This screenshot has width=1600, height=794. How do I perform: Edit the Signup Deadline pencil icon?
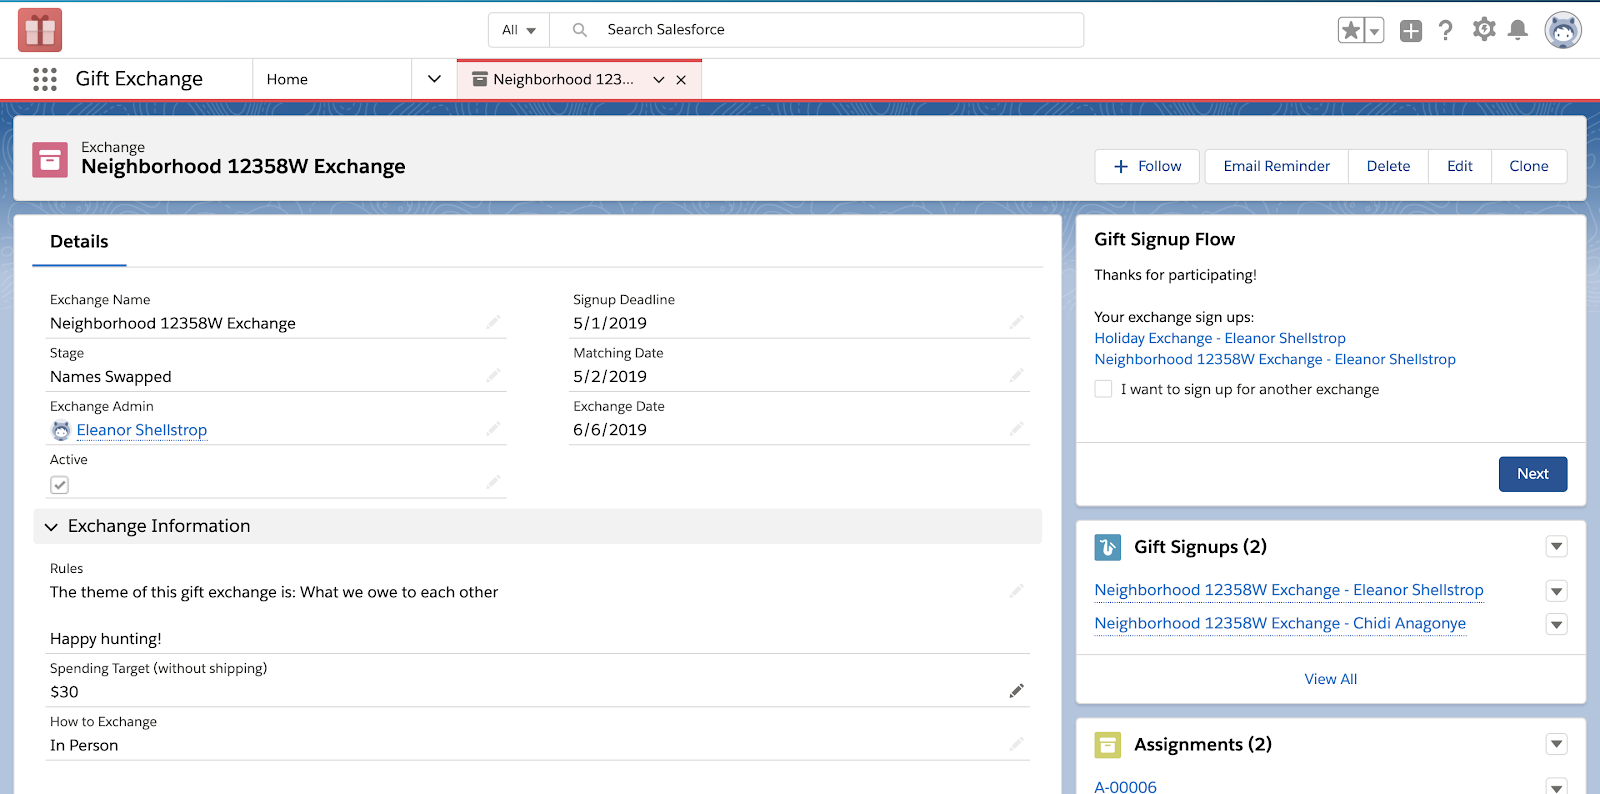(x=1016, y=322)
